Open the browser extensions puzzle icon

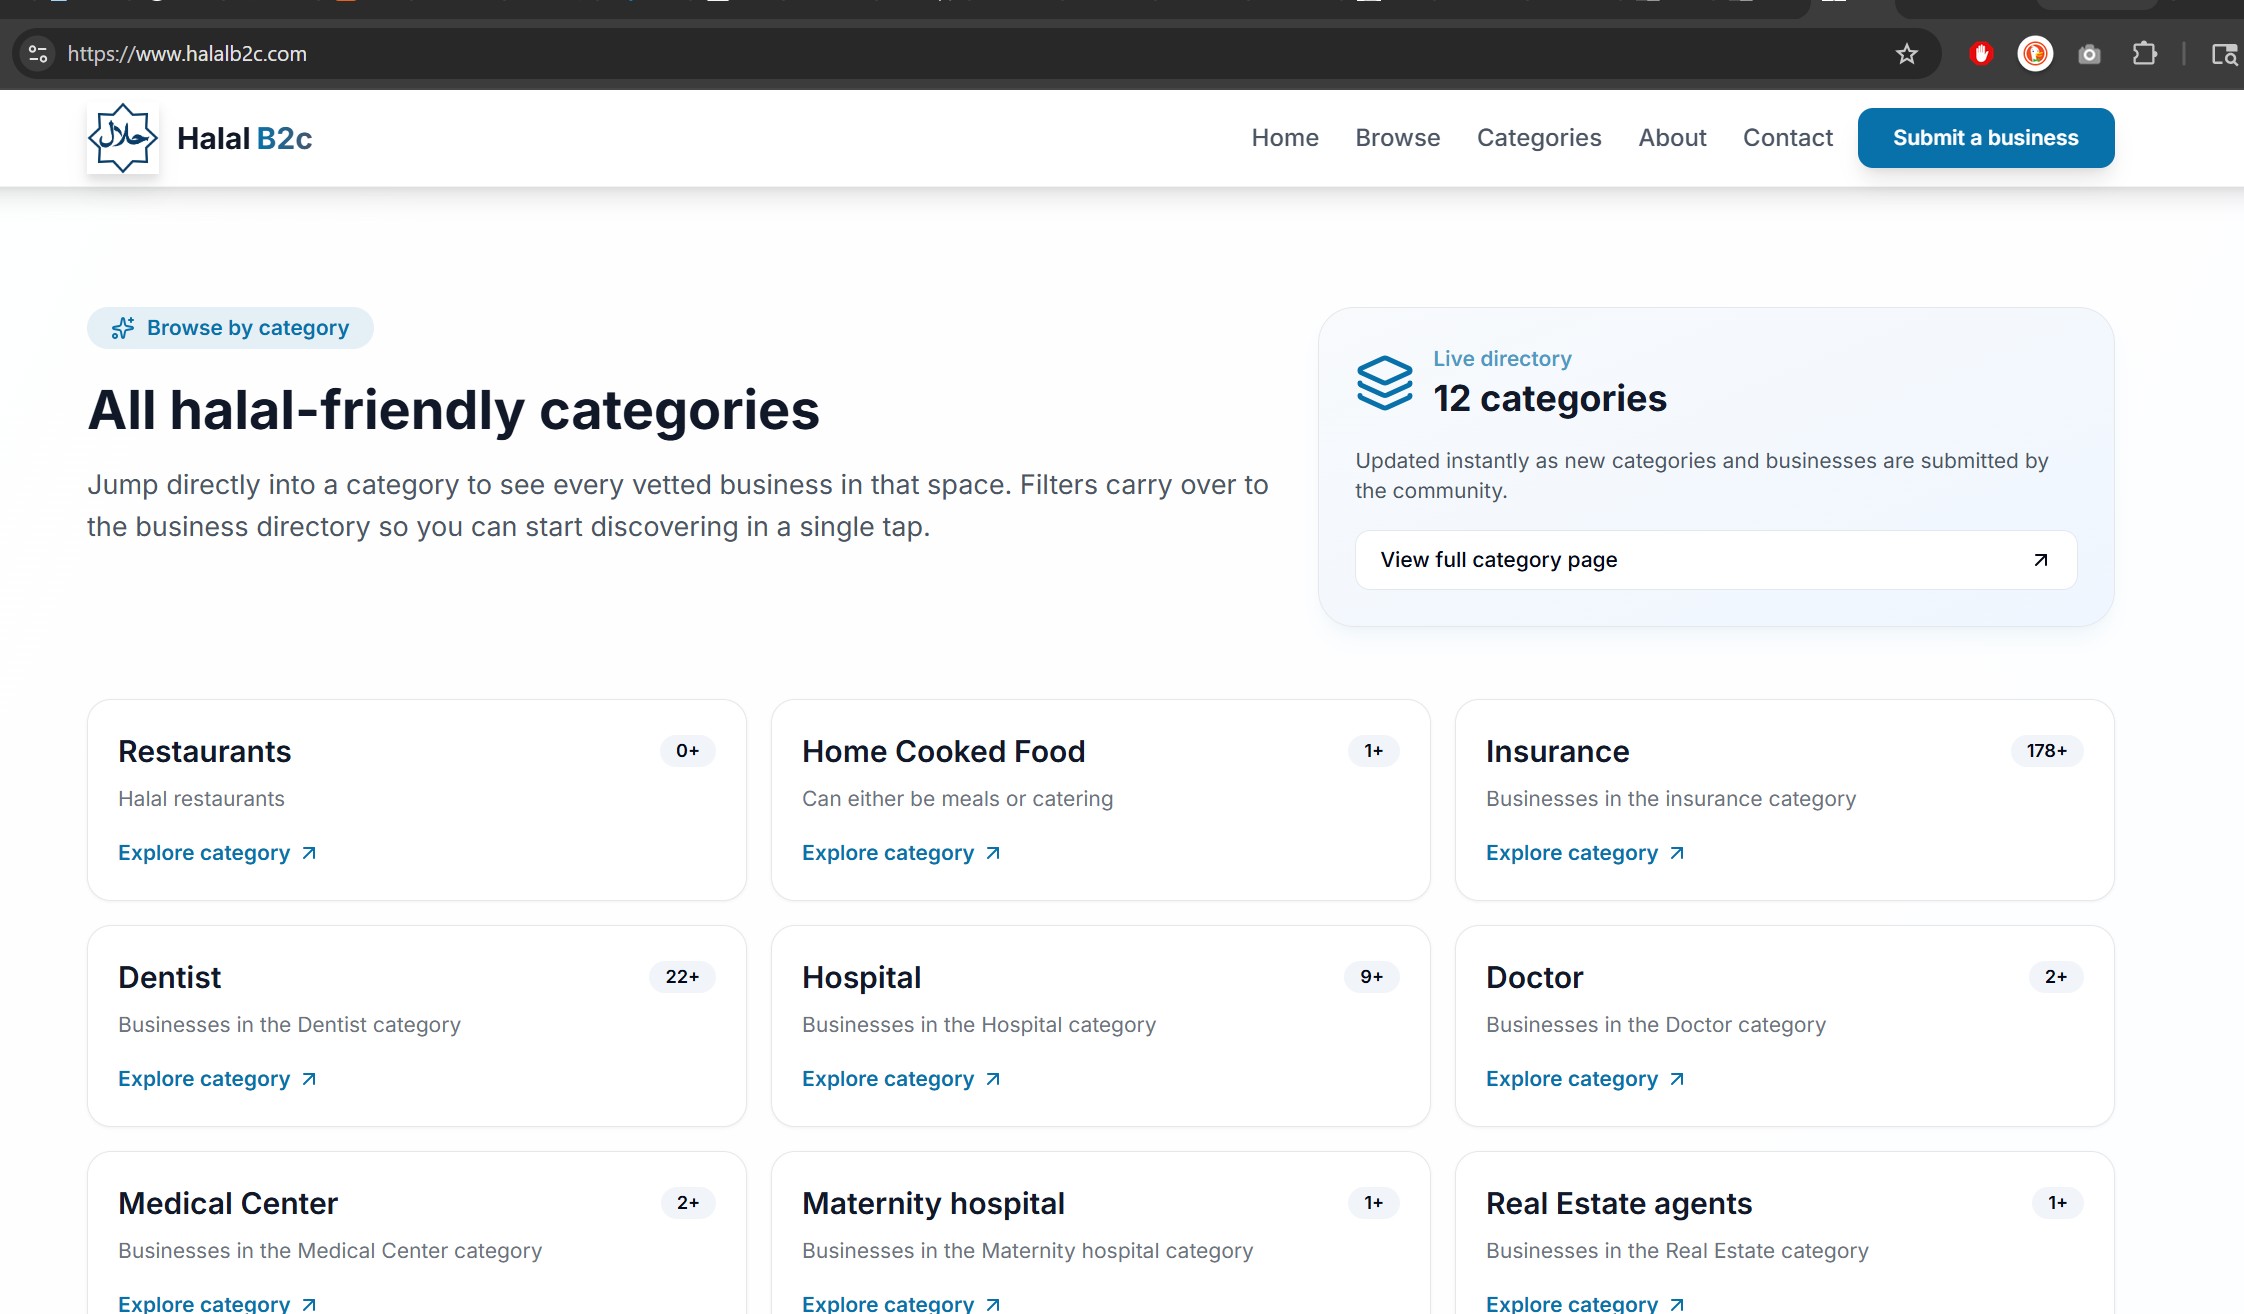(x=2144, y=54)
